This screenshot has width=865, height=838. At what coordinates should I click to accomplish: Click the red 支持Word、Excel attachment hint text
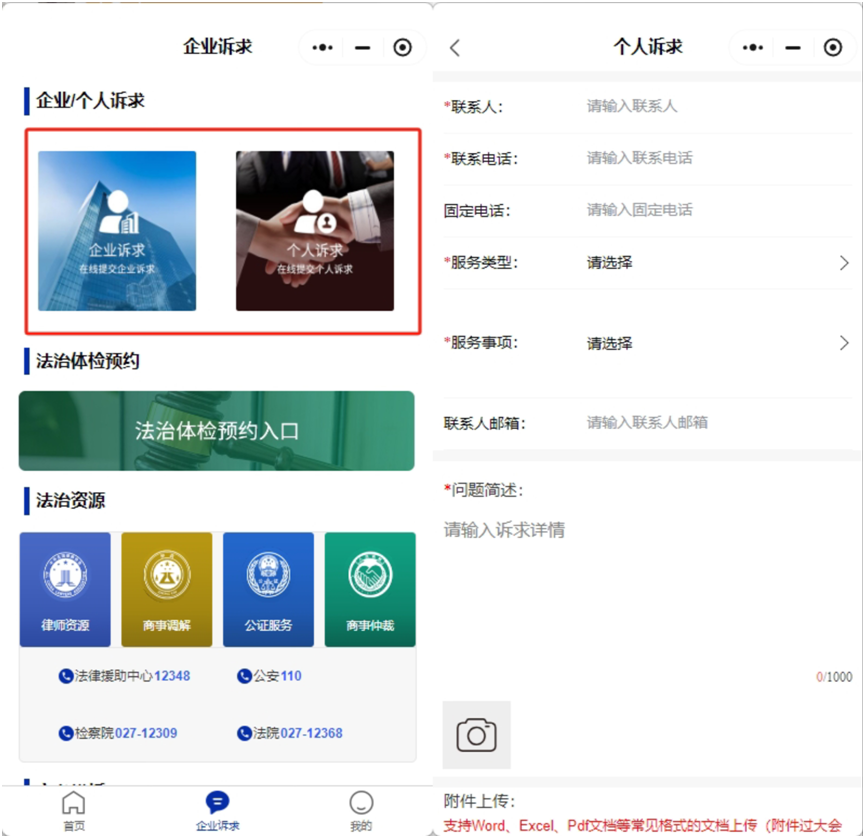[x=643, y=826]
